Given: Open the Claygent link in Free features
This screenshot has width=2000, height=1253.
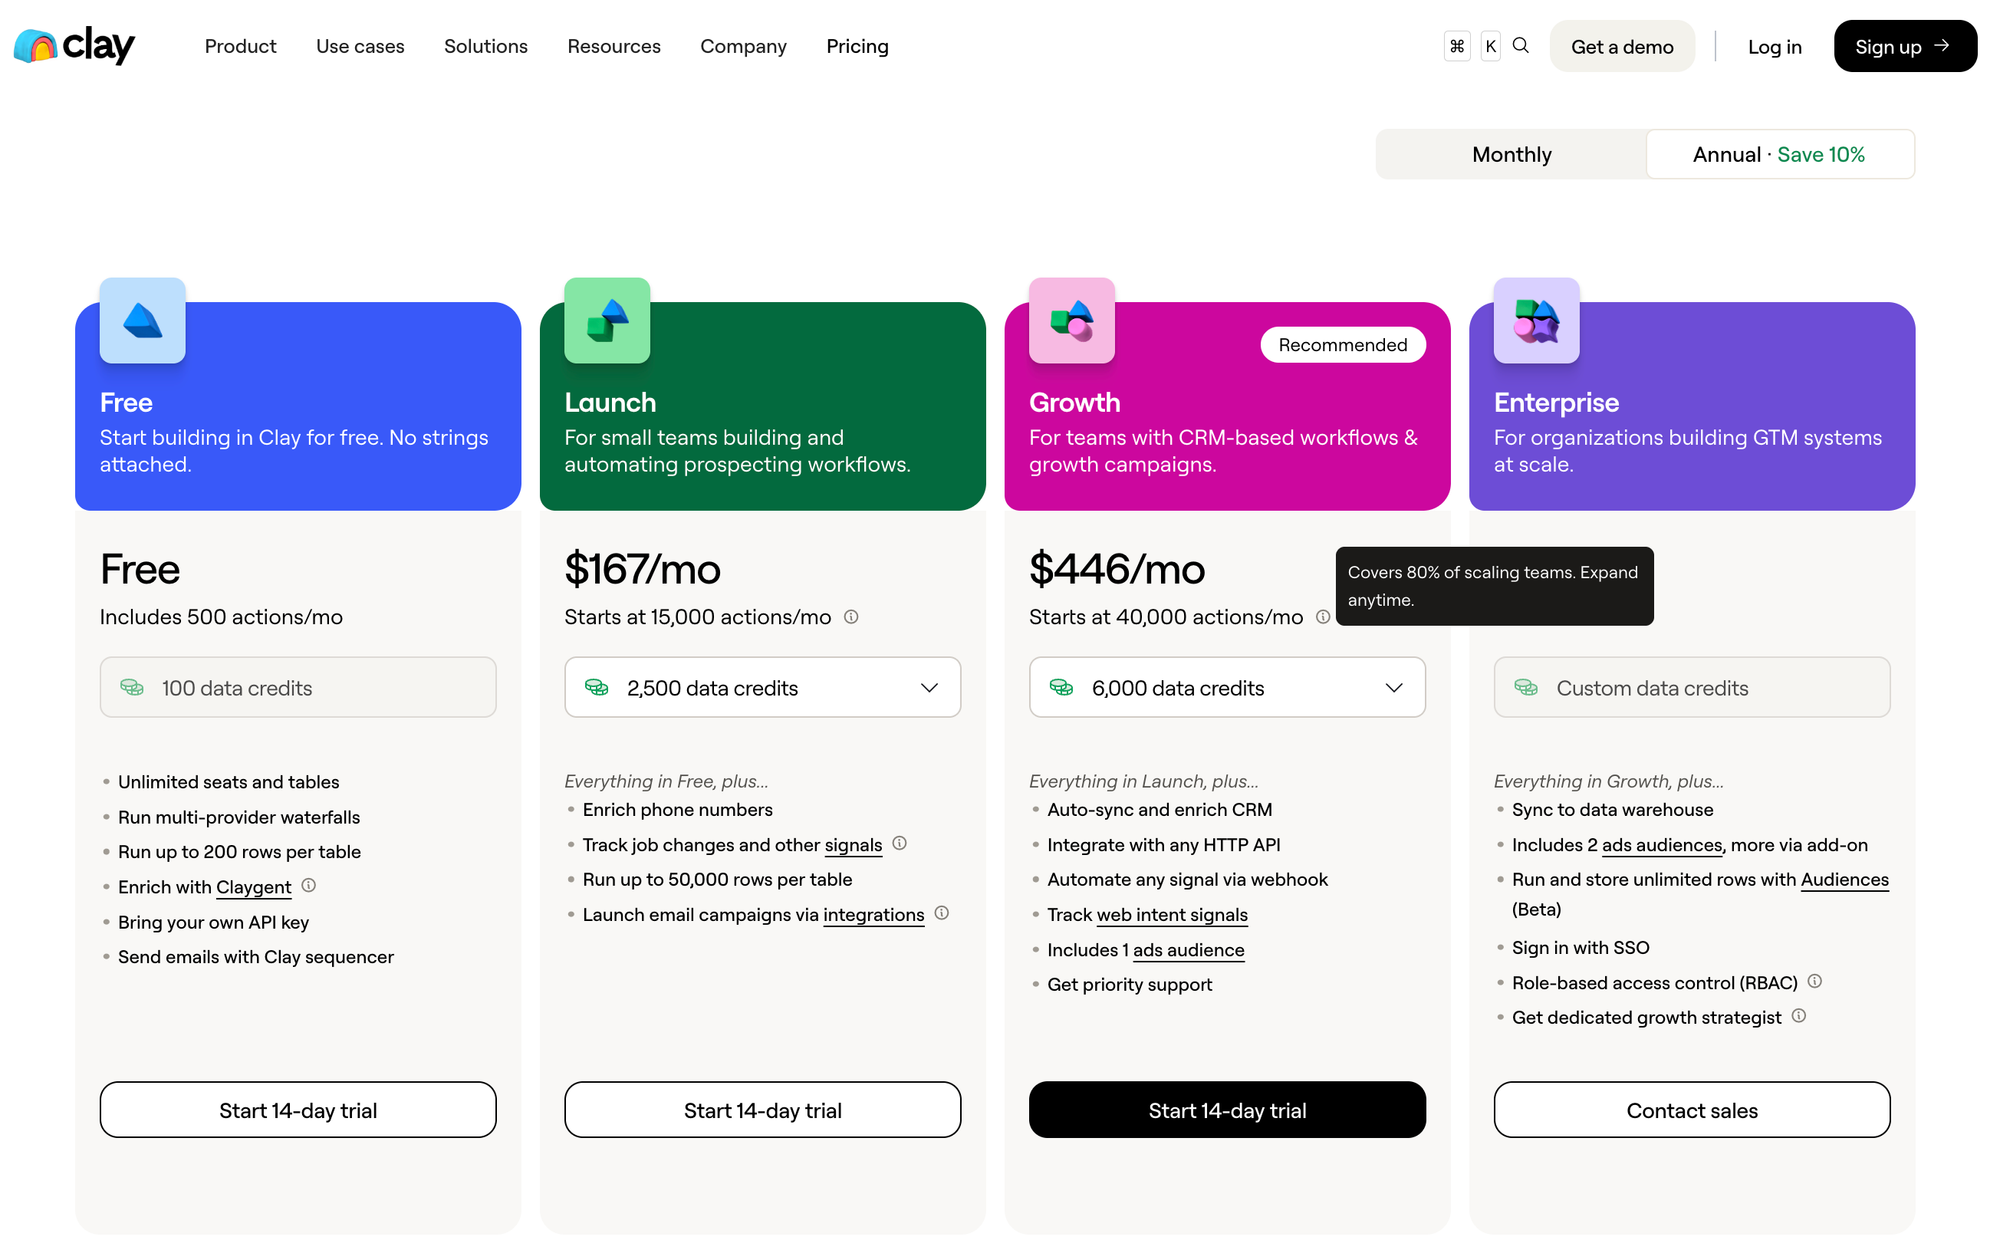Looking at the screenshot, I should tap(253, 887).
